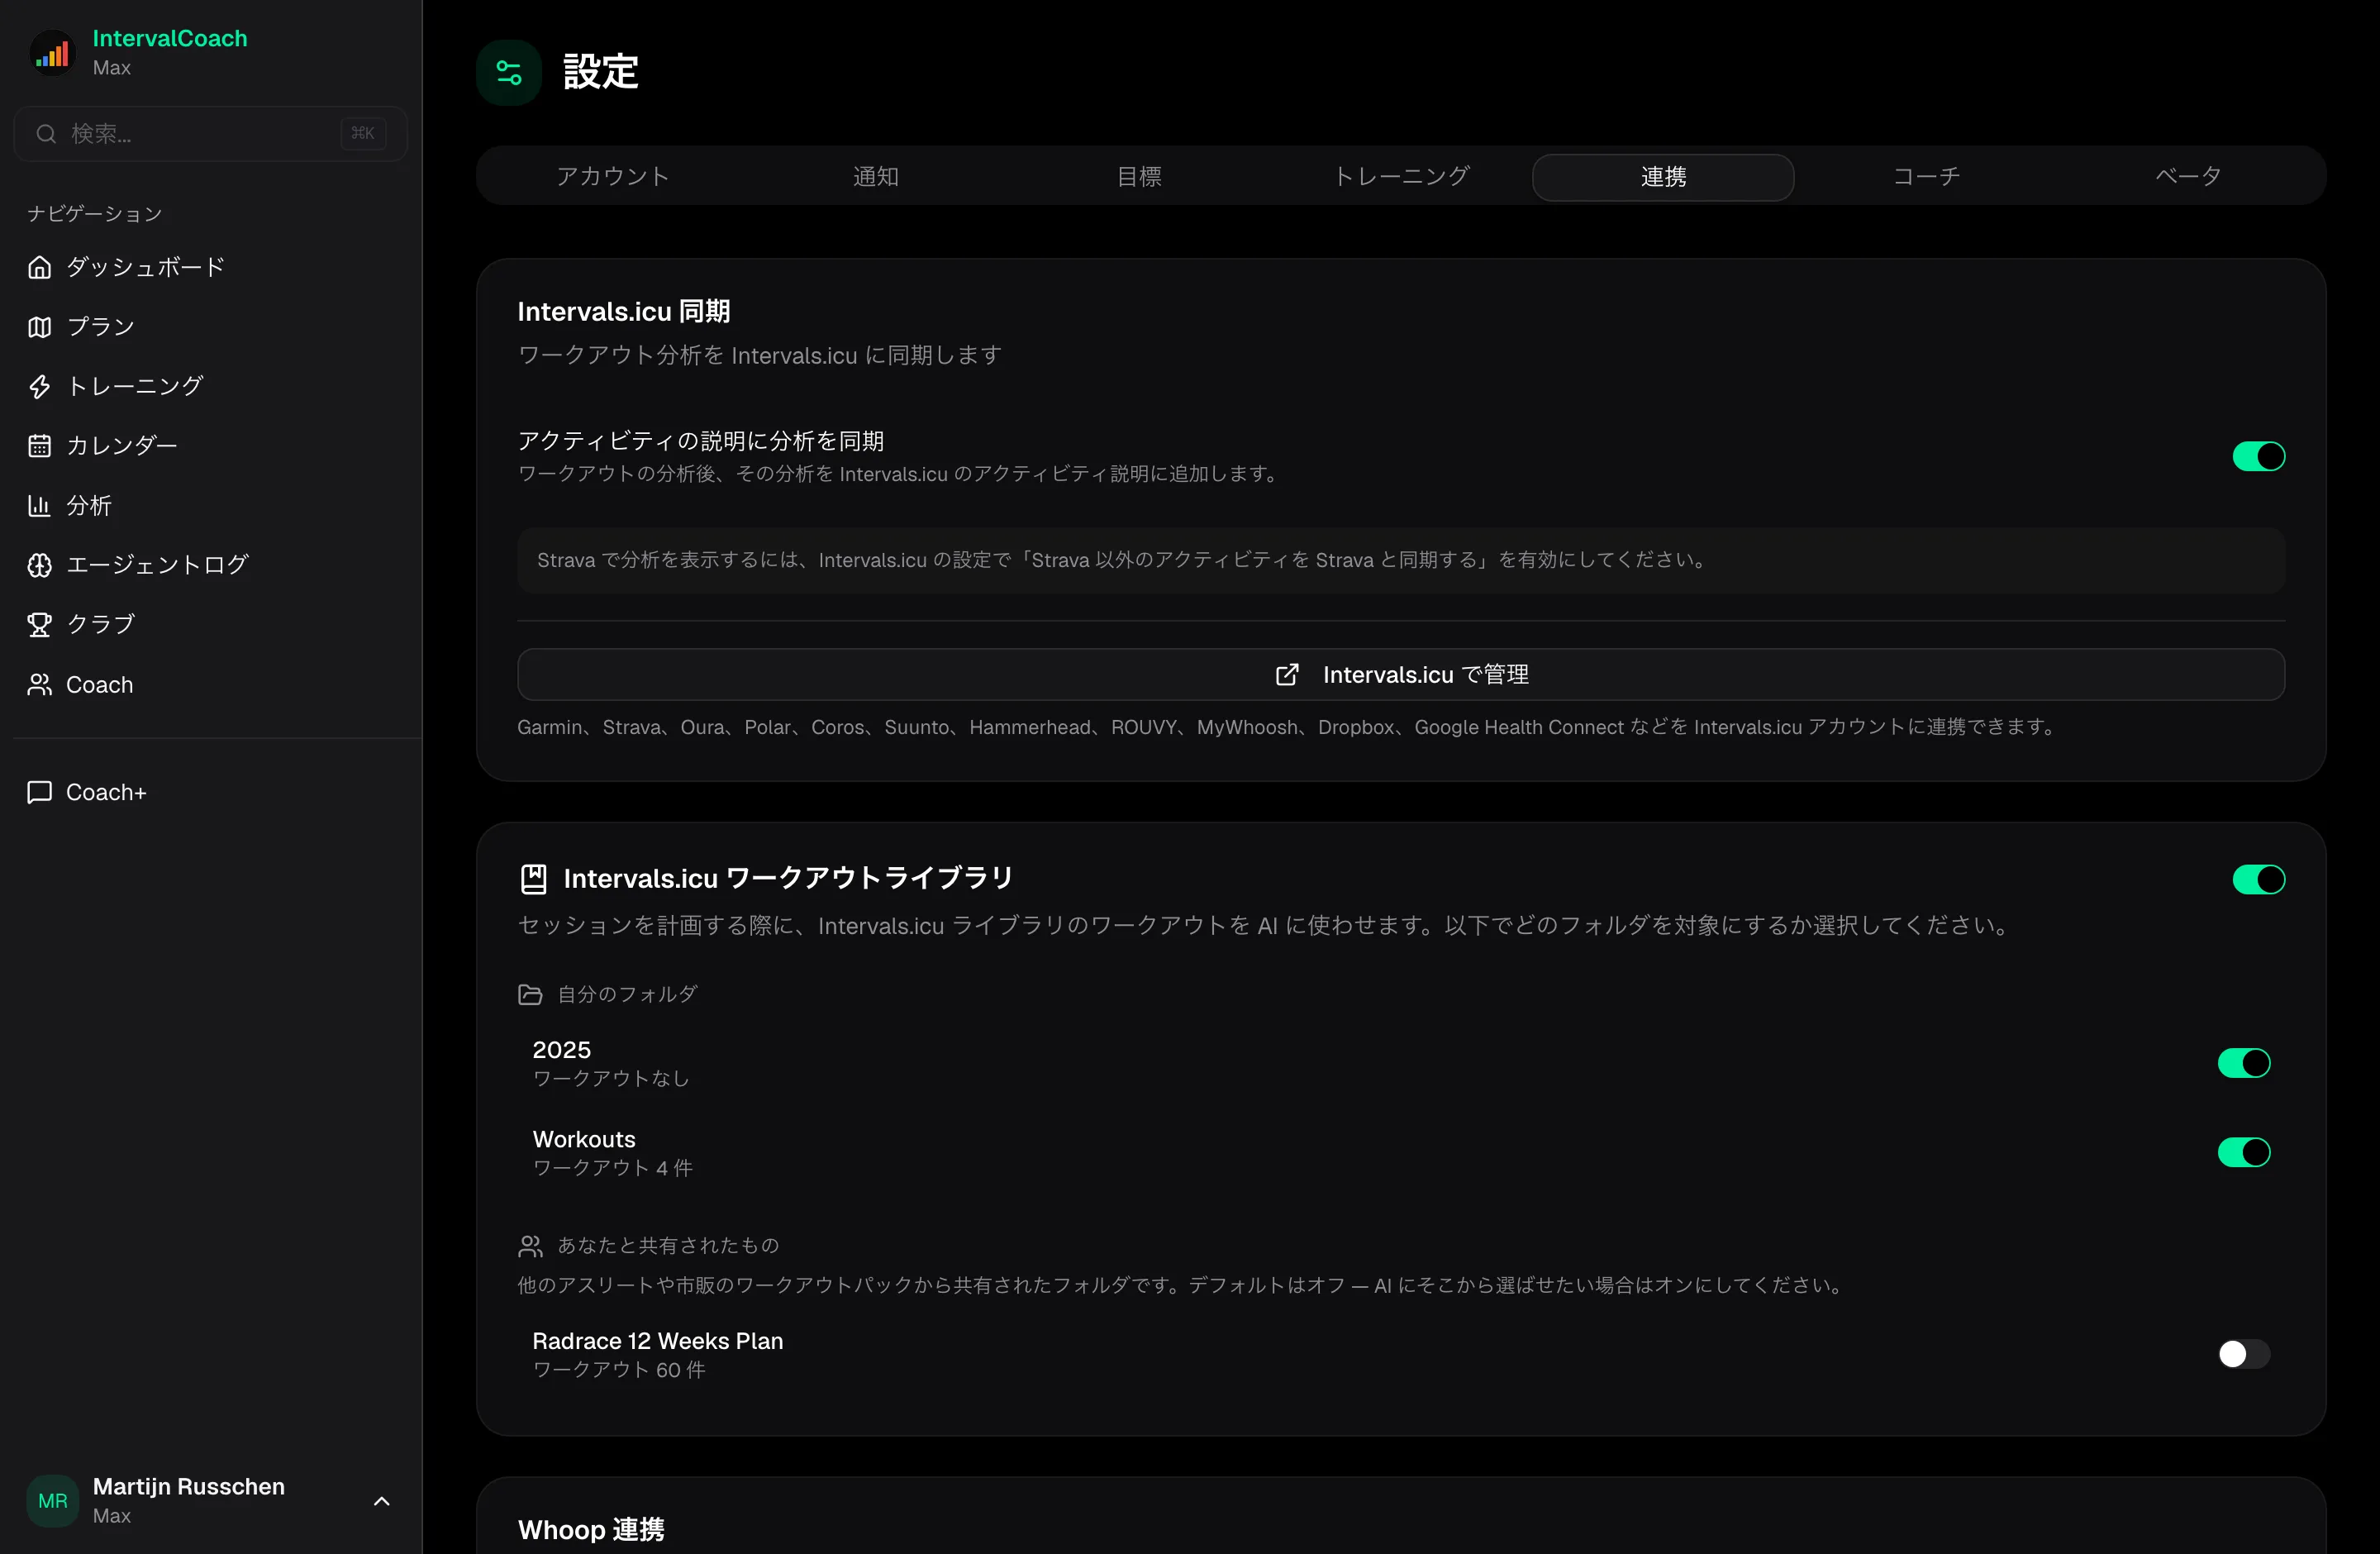Screen dimensions: 2380x1554
Task: Click the brain icon beside エージェントログ
Action: pos(39,565)
